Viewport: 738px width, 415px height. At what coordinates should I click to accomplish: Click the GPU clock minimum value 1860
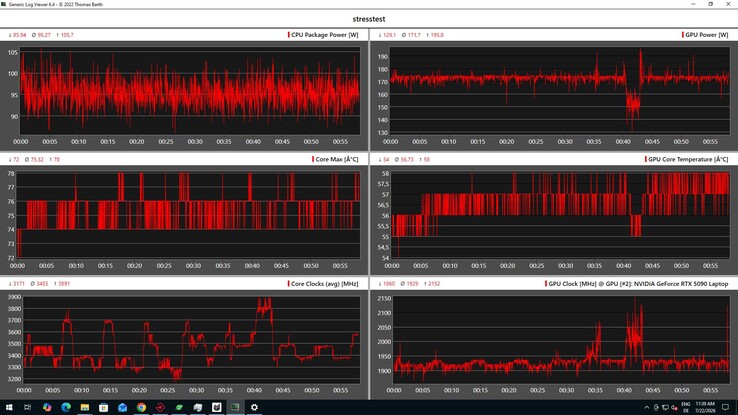(389, 284)
